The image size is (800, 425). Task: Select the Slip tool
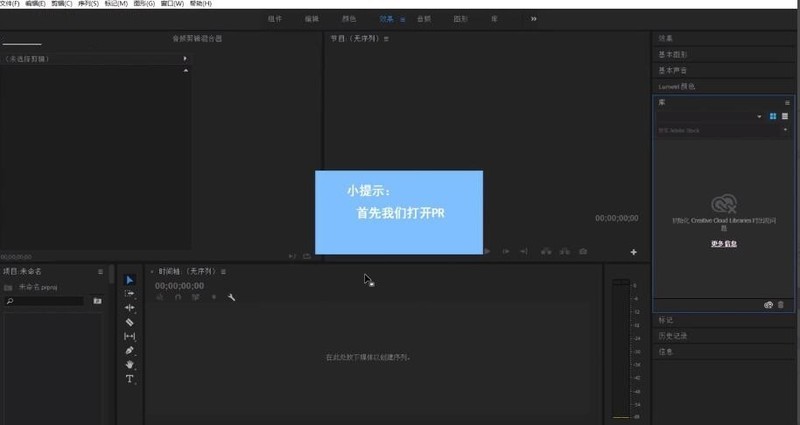point(129,336)
